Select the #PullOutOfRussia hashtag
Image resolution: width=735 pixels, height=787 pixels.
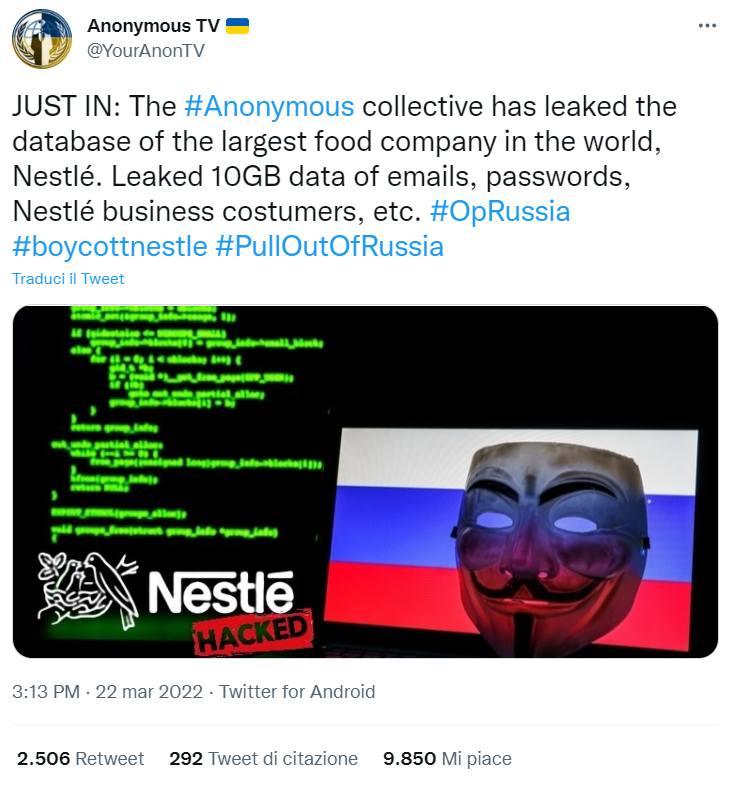tap(329, 246)
